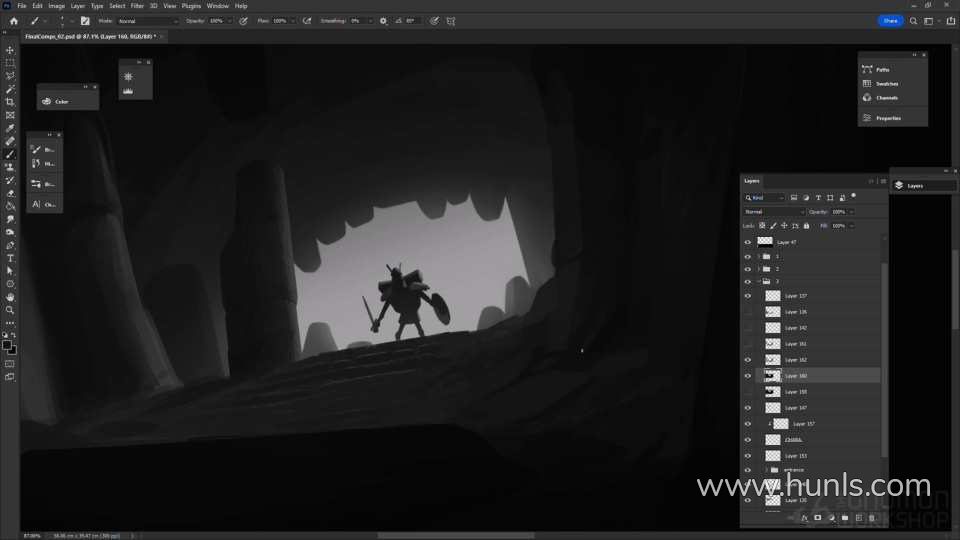This screenshot has height=540, width=960.
Task: Hide Layer 47 with its eye icon
Action: (x=748, y=242)
